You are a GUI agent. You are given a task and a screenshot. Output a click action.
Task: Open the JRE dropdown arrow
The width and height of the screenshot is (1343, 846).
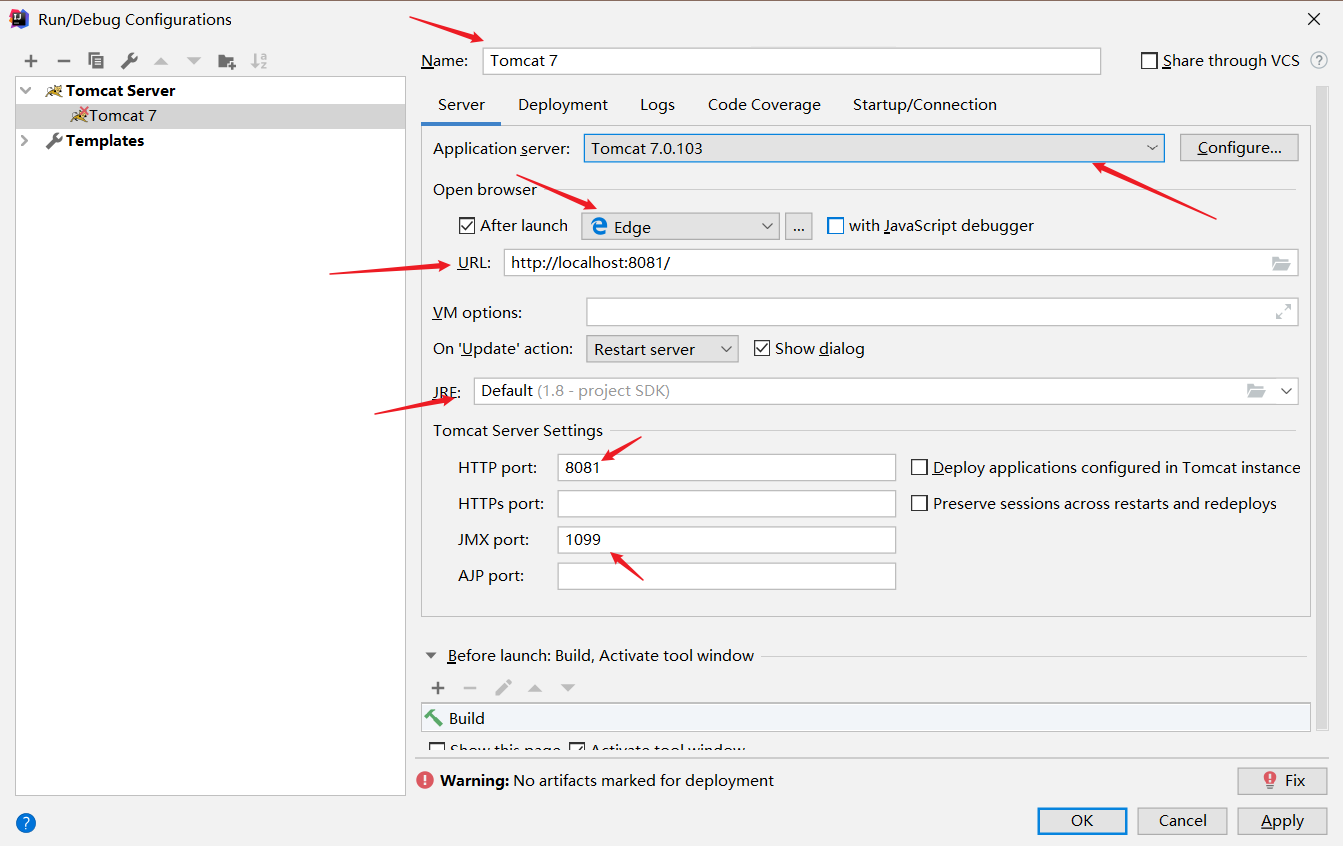[x=1286, y=391]
